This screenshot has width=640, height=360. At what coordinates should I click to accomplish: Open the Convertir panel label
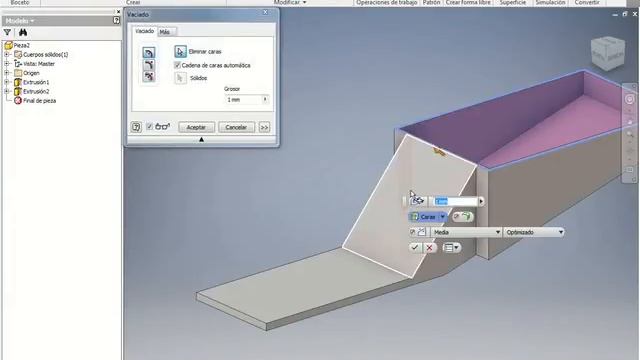pyautogui.click(x=587, y=2)
